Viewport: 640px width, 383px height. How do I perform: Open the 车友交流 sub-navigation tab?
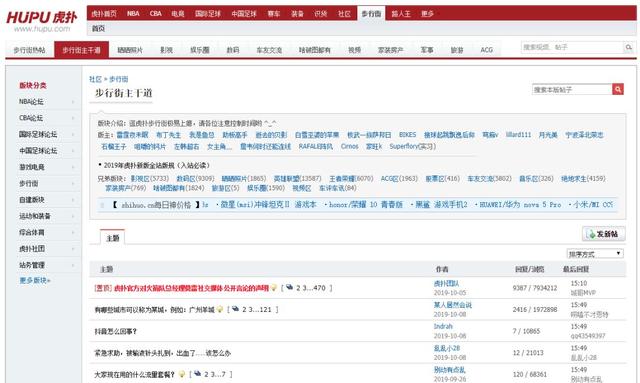click(x=269, y=50)
